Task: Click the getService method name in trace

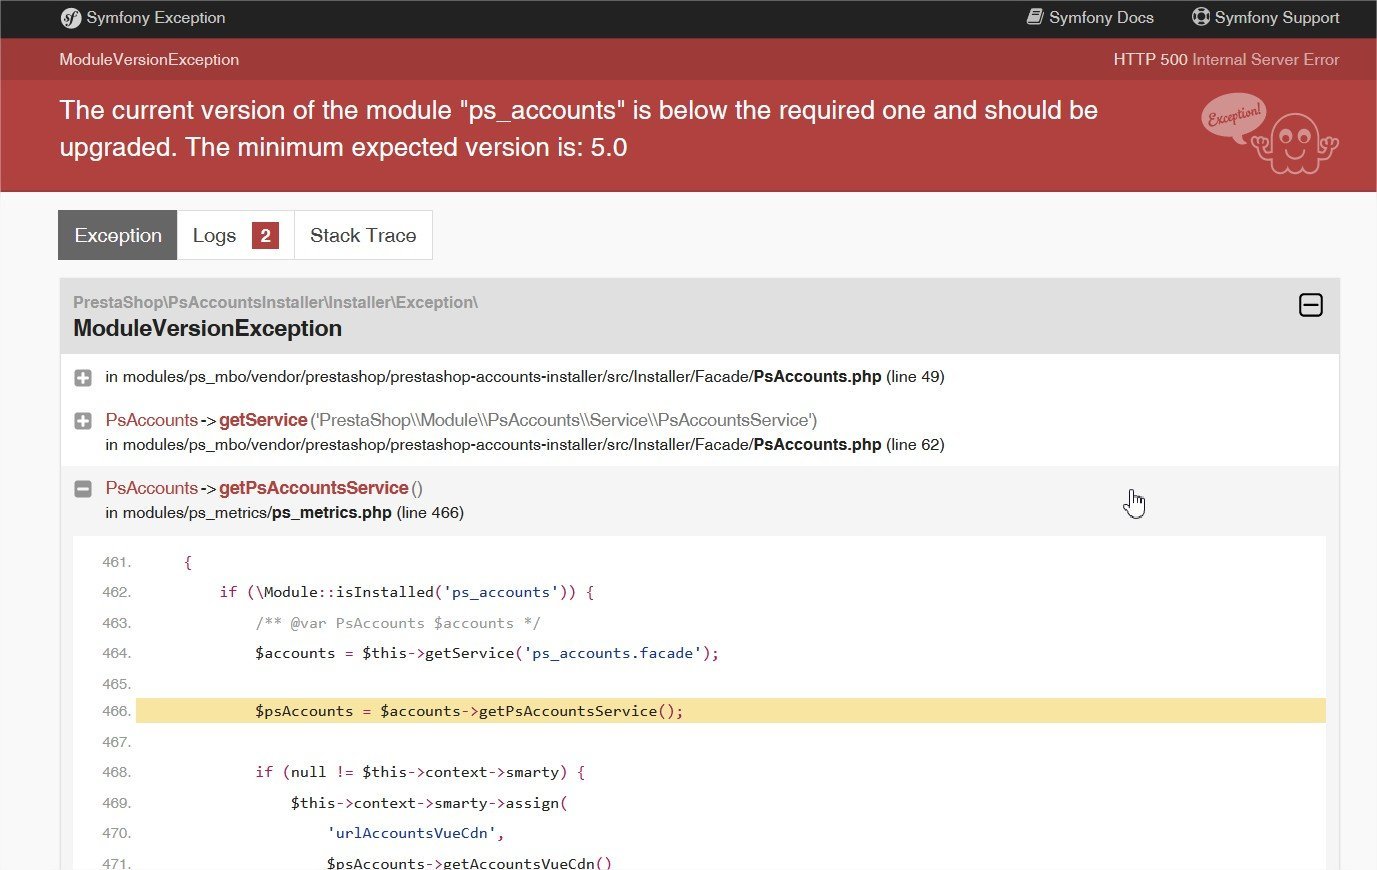Action: coord(263,420)
